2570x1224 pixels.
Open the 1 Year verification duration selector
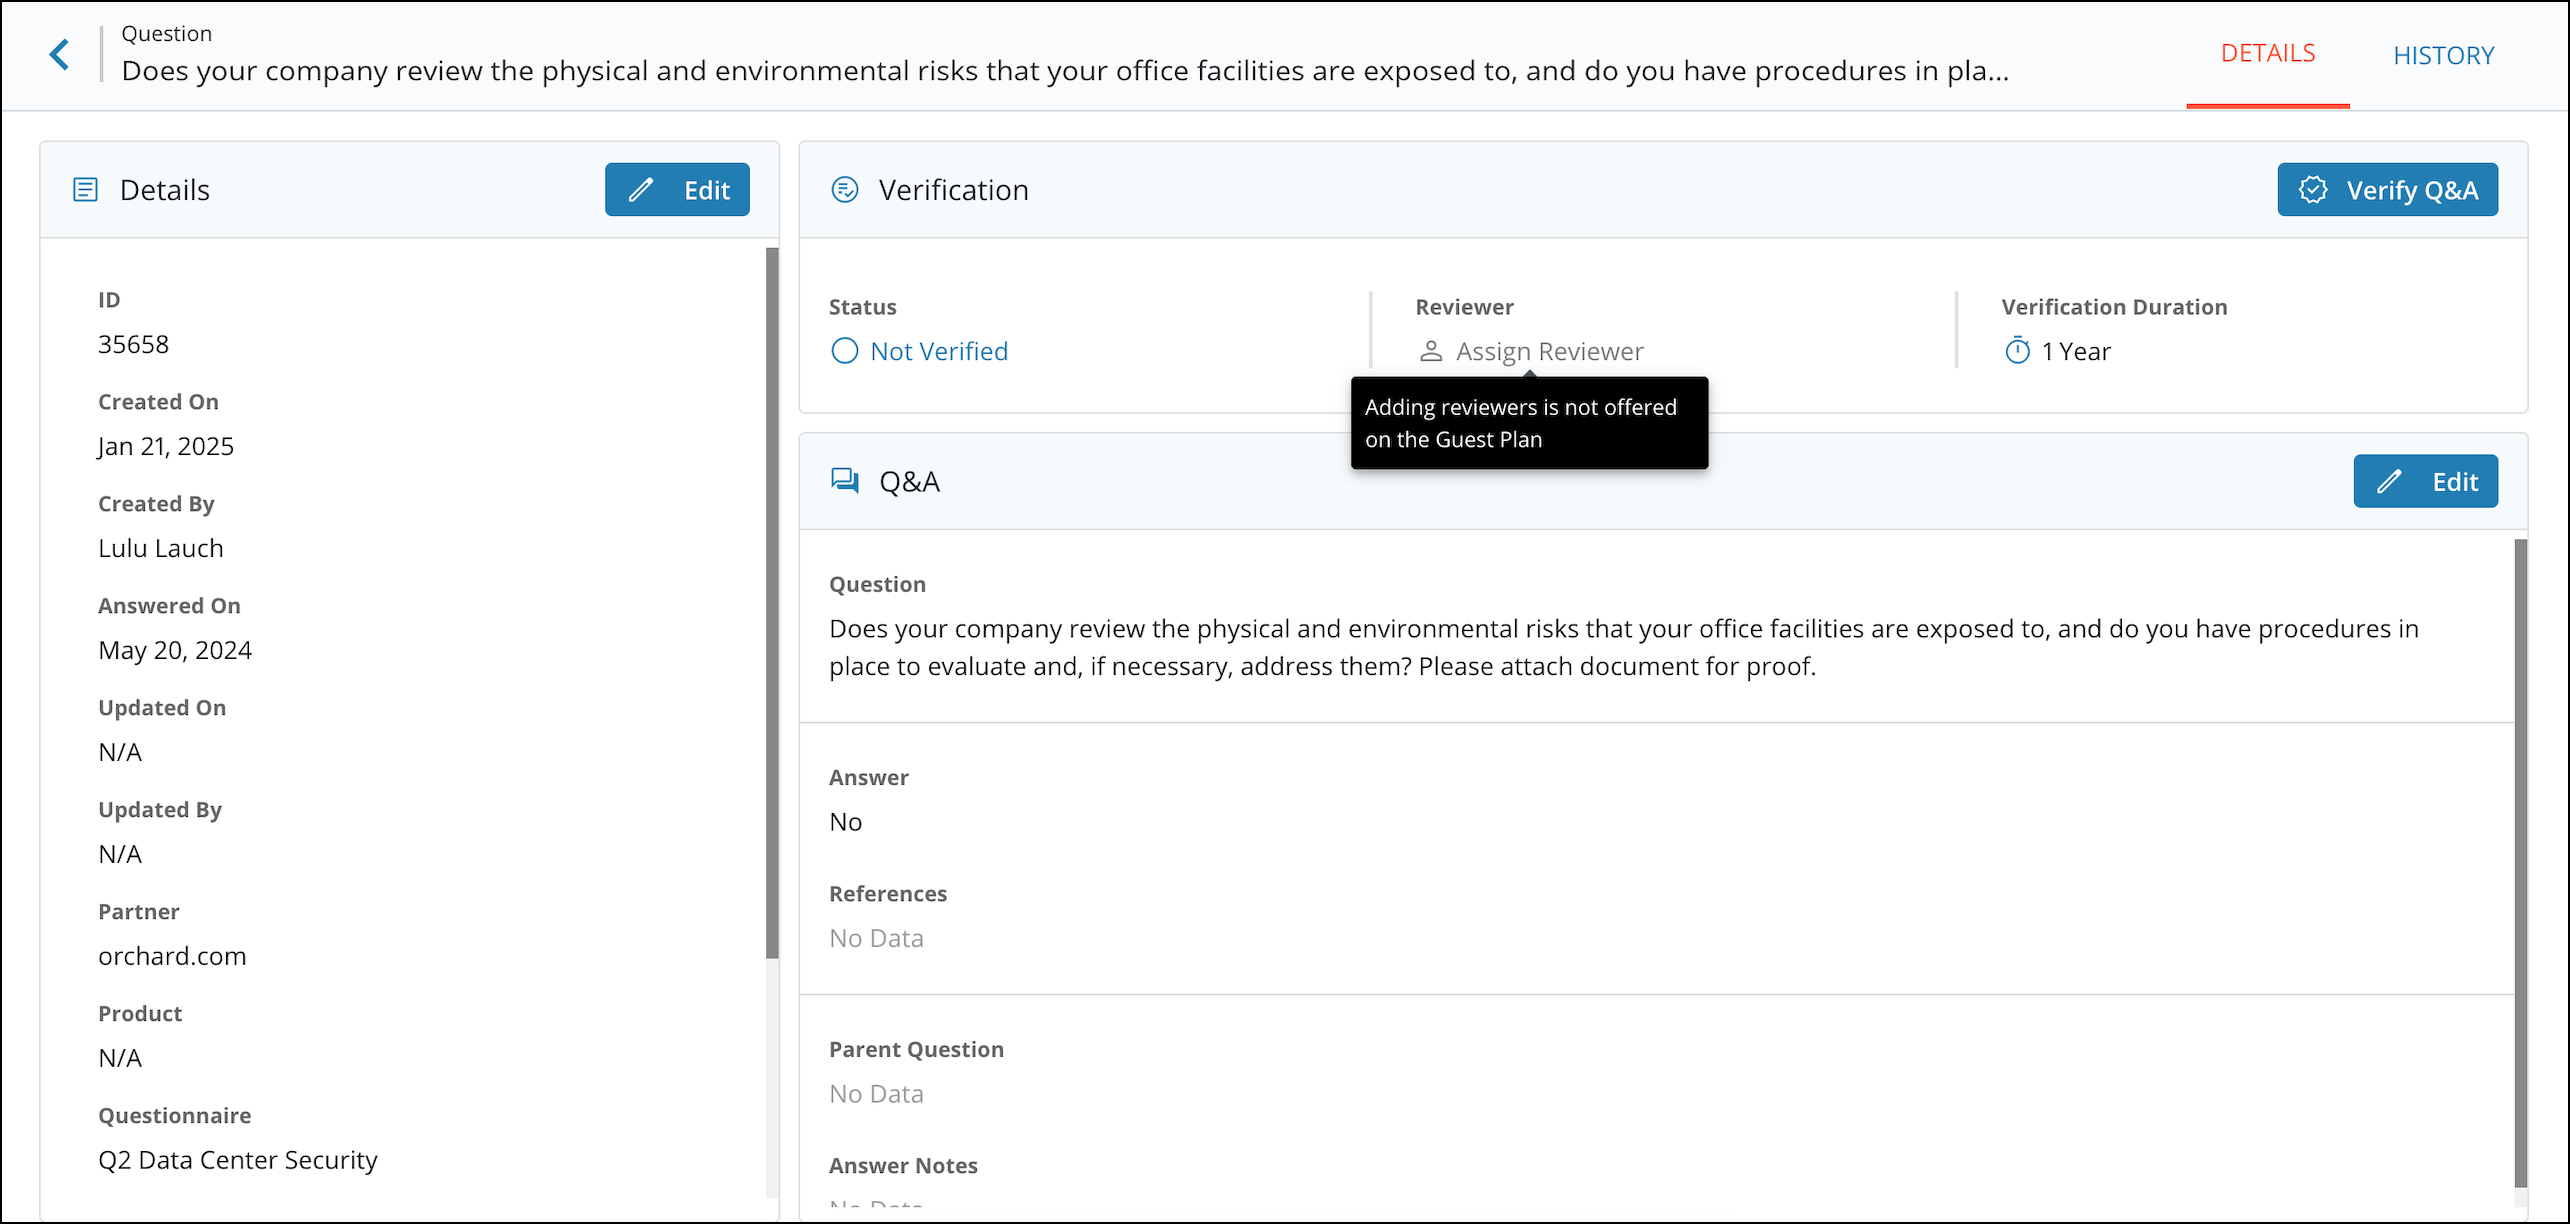pos(2076,351)
